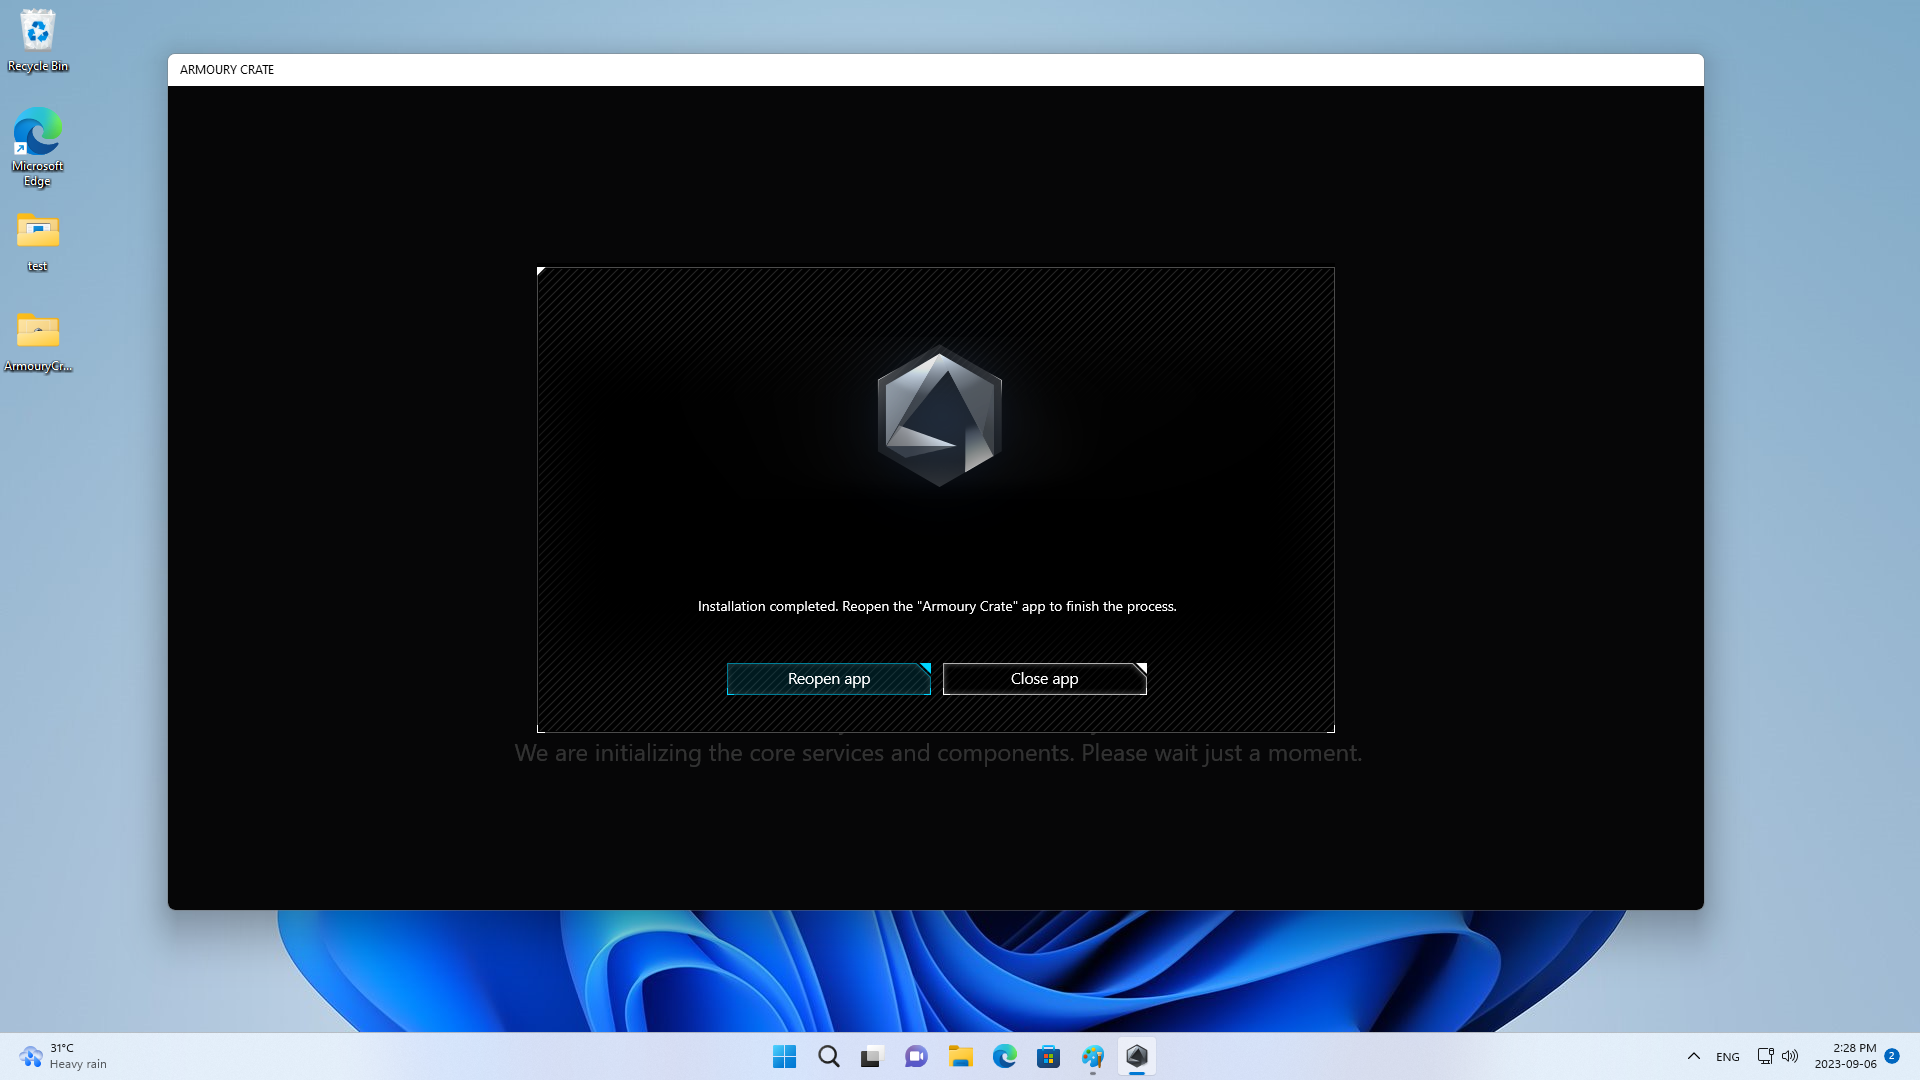The height and width of the screenshot is (1080, 1920).
Task: Click the Armoury Crate taskbar icon
Action: 1137,1056
